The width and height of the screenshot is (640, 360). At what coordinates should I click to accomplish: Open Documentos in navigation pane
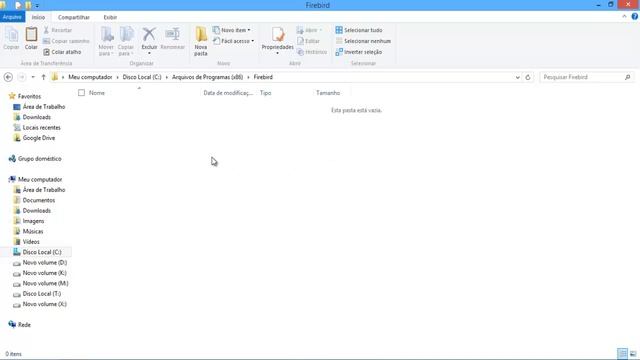[x=39, y=200]
